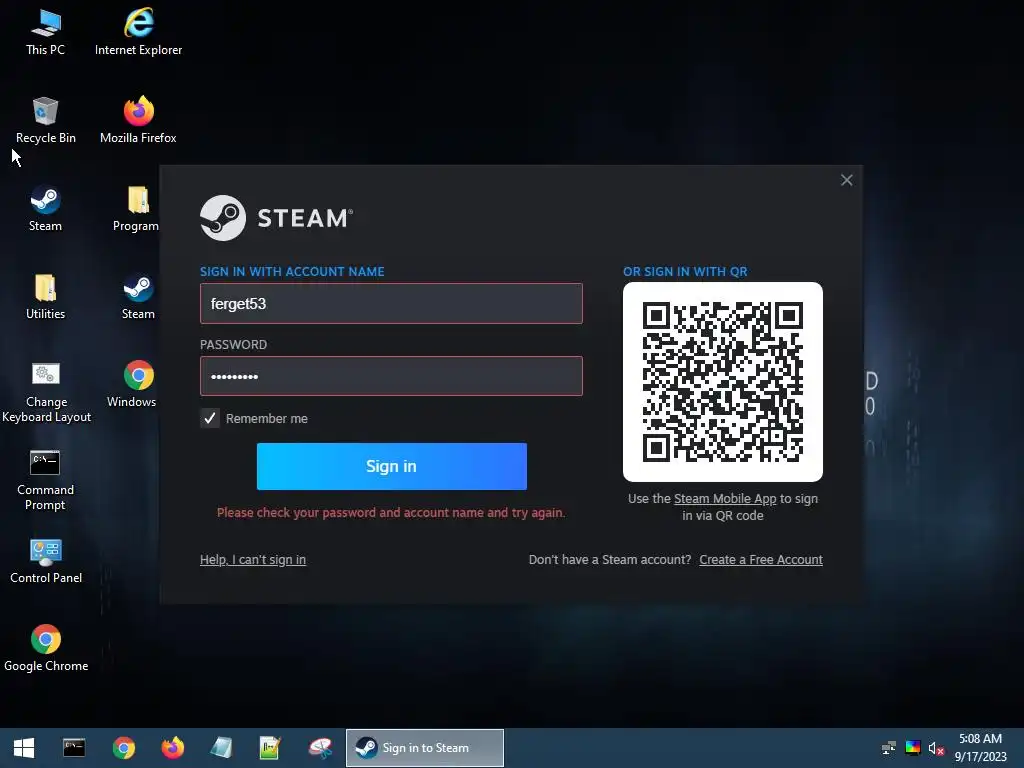
Task: Click Sign in to Steam taskbar button
Action: coord(424,748)
